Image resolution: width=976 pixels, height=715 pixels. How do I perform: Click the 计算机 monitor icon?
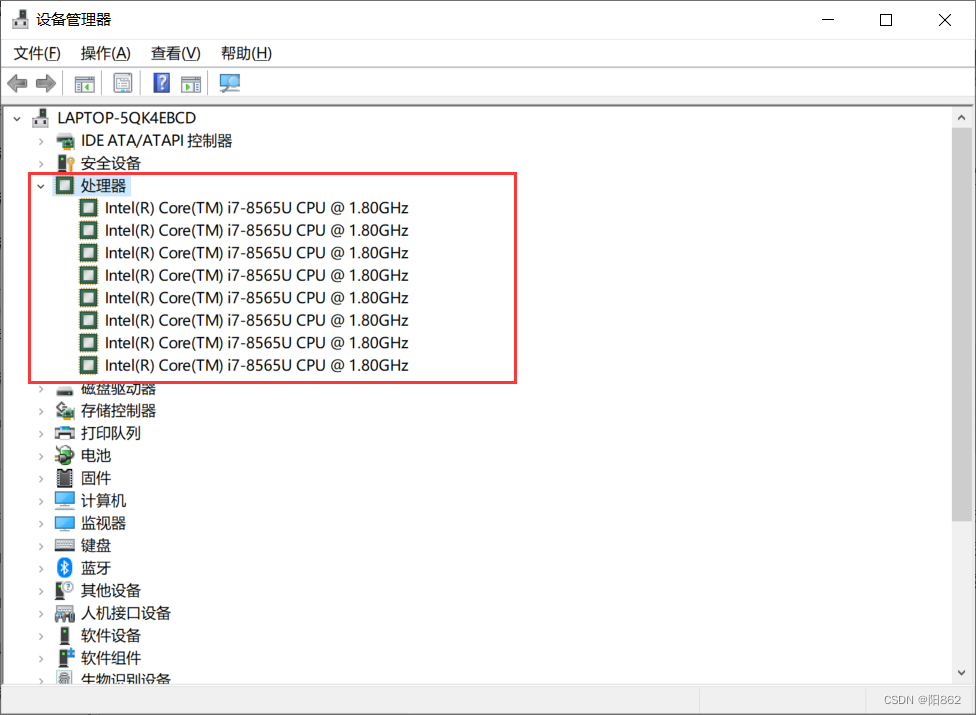pos(65,500)
